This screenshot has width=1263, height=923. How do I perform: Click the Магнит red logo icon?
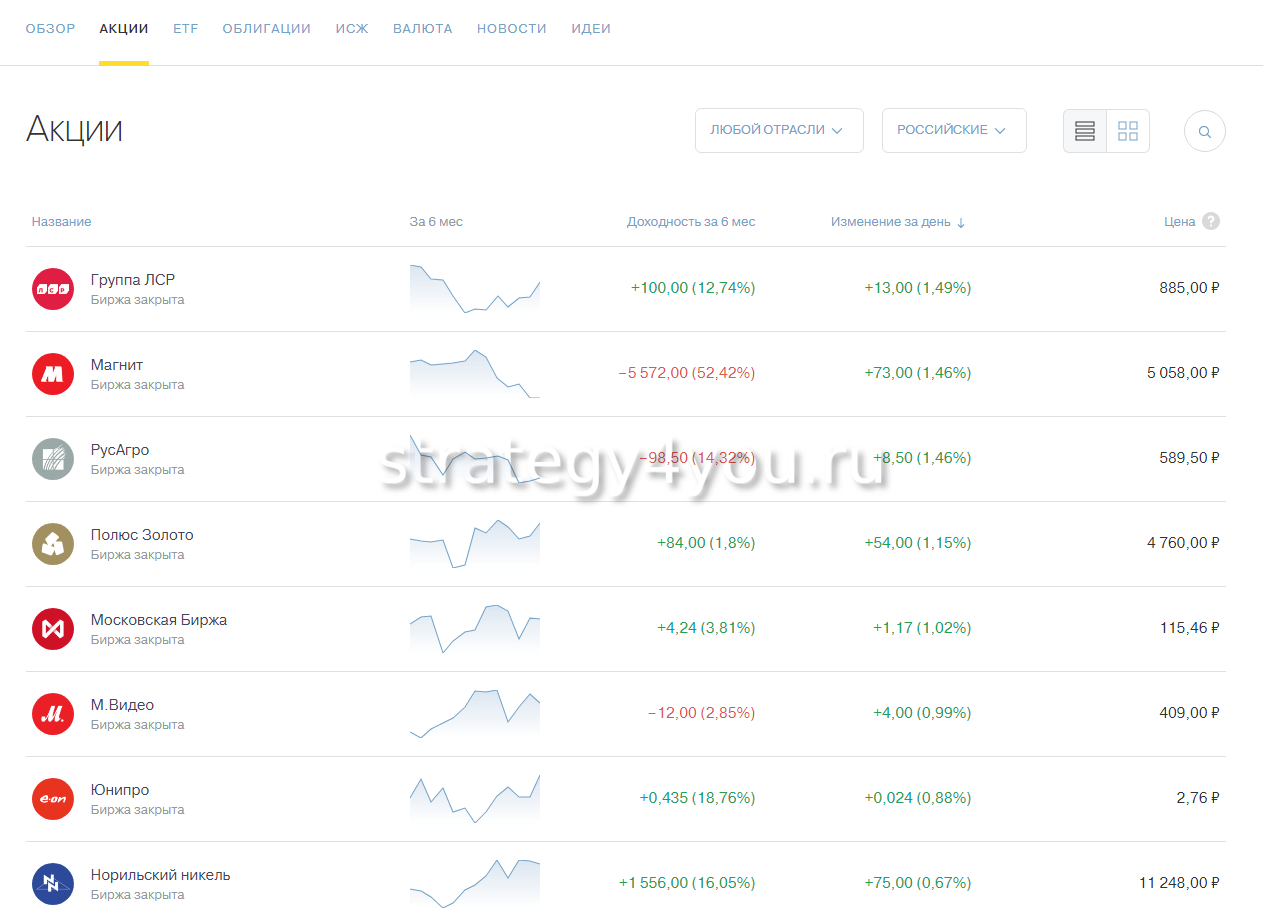pyautogui.click(x=53, y=374)
